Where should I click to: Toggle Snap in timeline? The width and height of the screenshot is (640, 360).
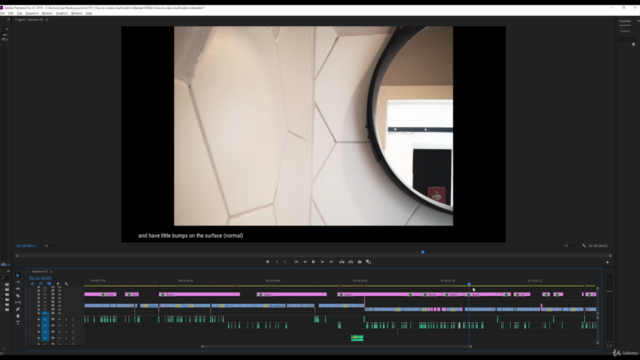tap(40, 284)
